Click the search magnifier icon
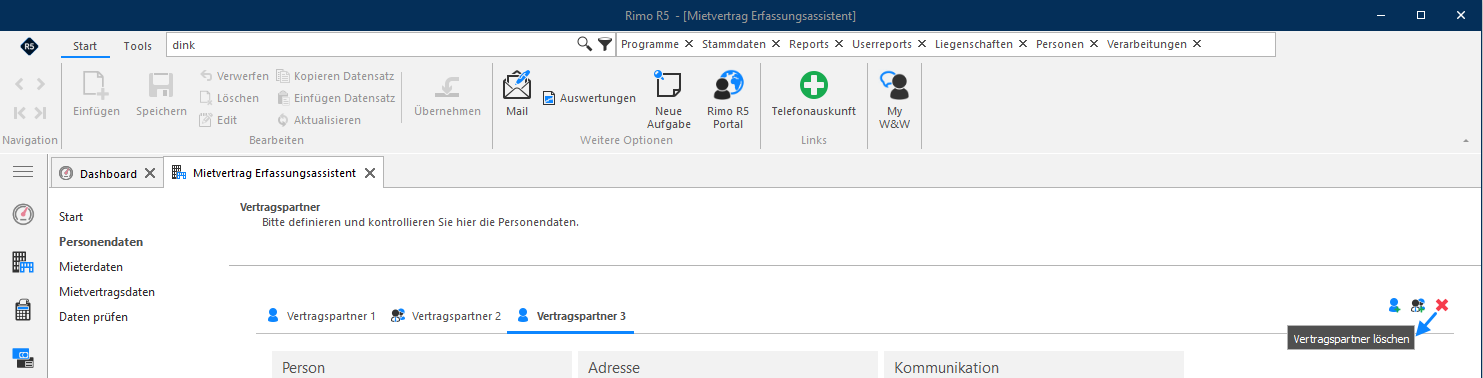 point(585,44)
